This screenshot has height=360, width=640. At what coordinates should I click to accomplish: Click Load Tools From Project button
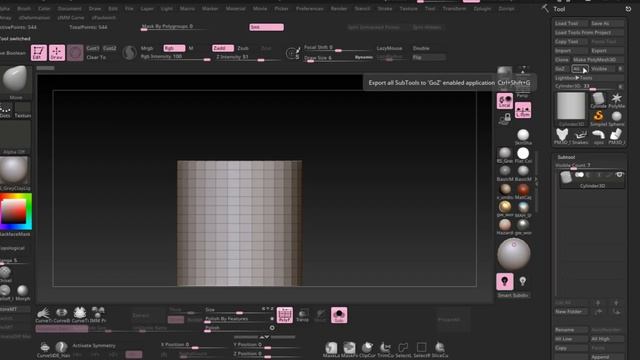589,33
